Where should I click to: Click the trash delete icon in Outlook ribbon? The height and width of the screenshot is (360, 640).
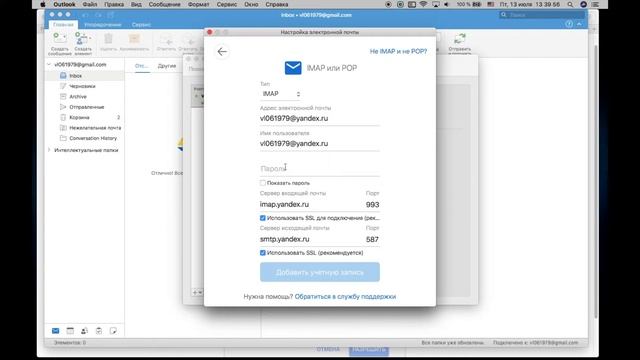click(x=108, y=40)
